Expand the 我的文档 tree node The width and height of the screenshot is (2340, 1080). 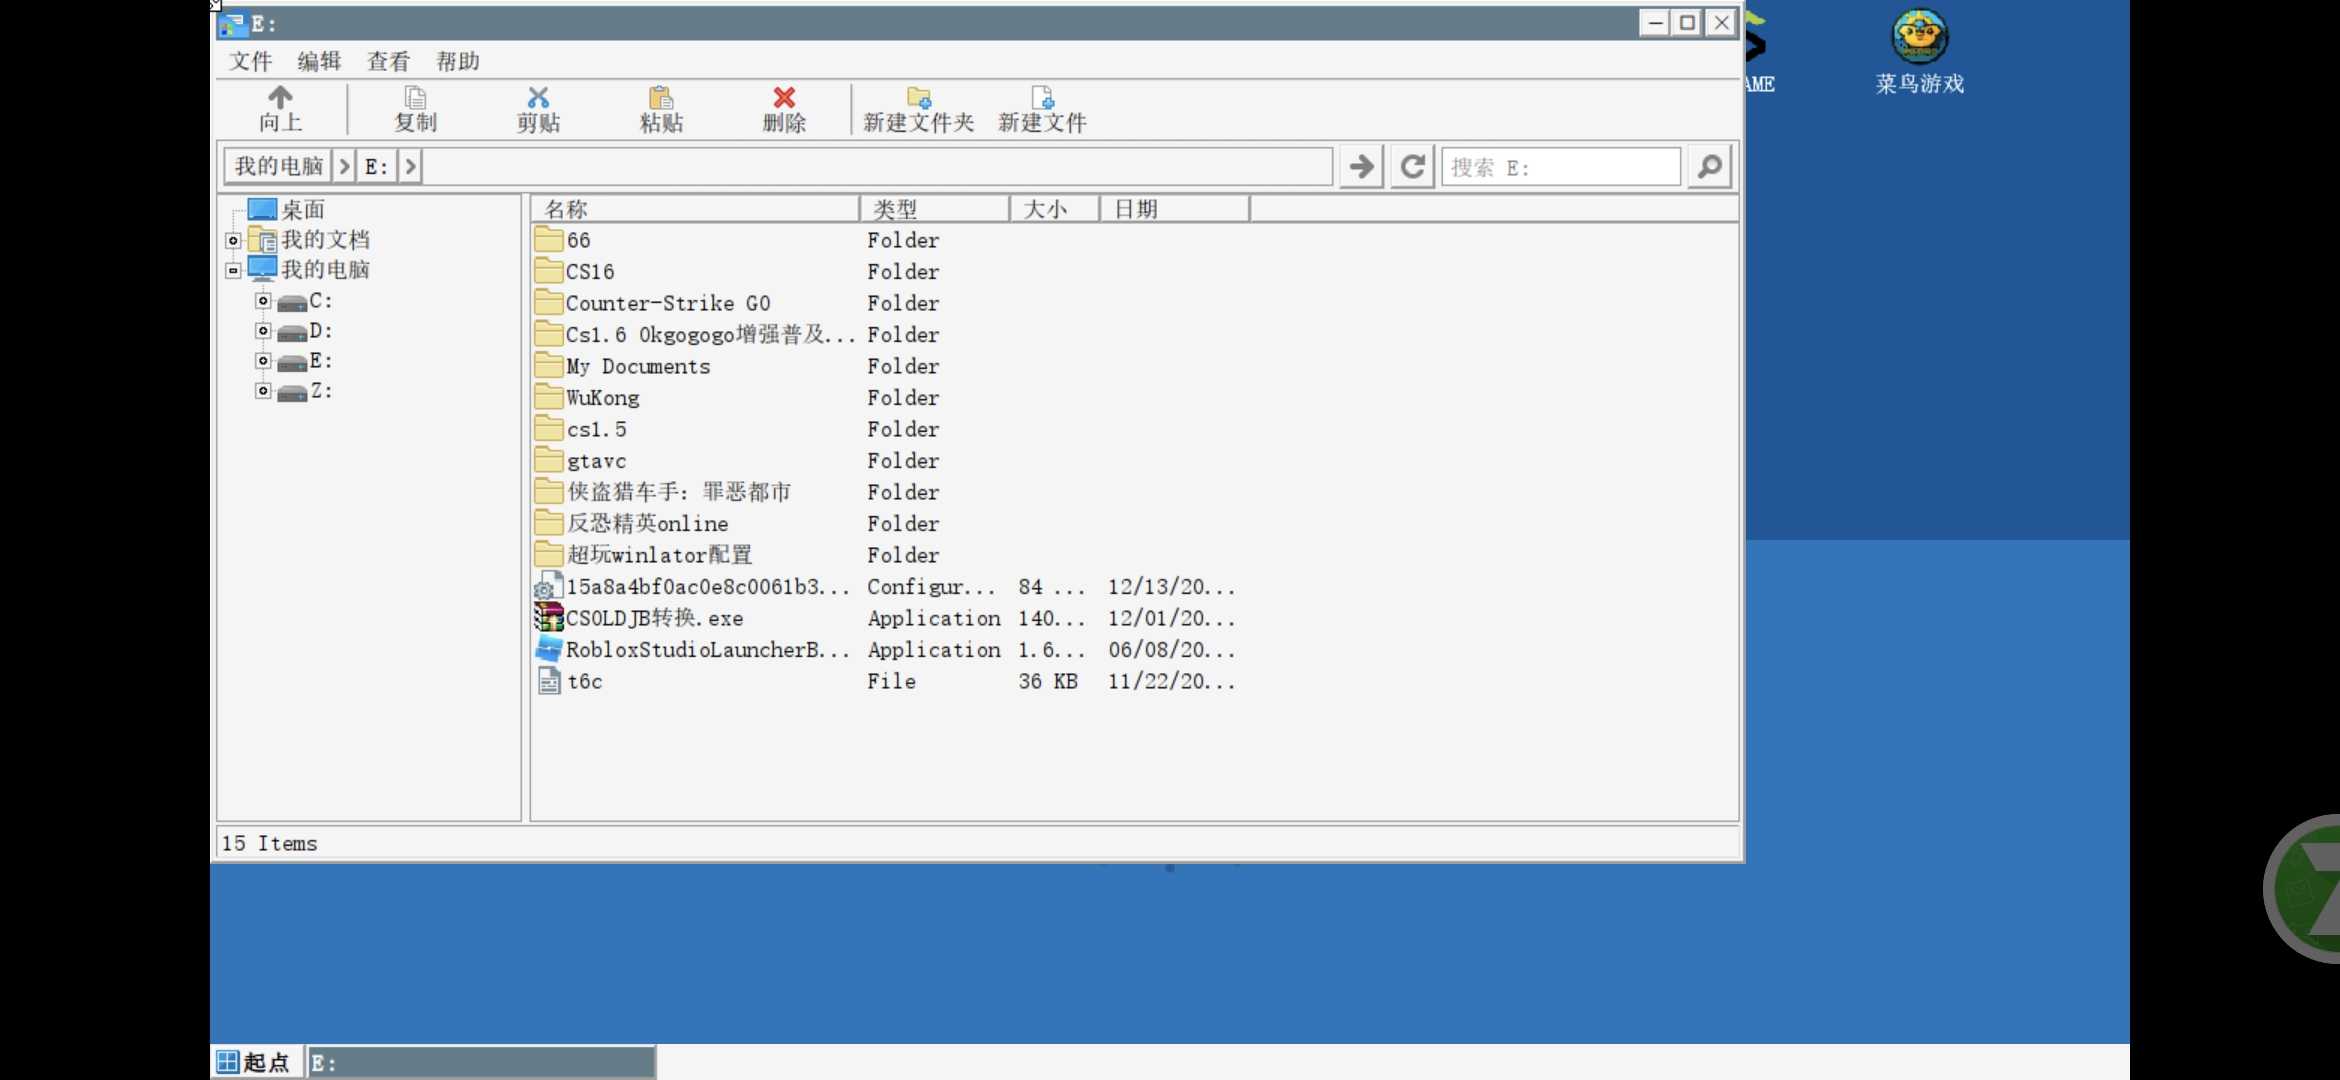(x=233, y=240)
